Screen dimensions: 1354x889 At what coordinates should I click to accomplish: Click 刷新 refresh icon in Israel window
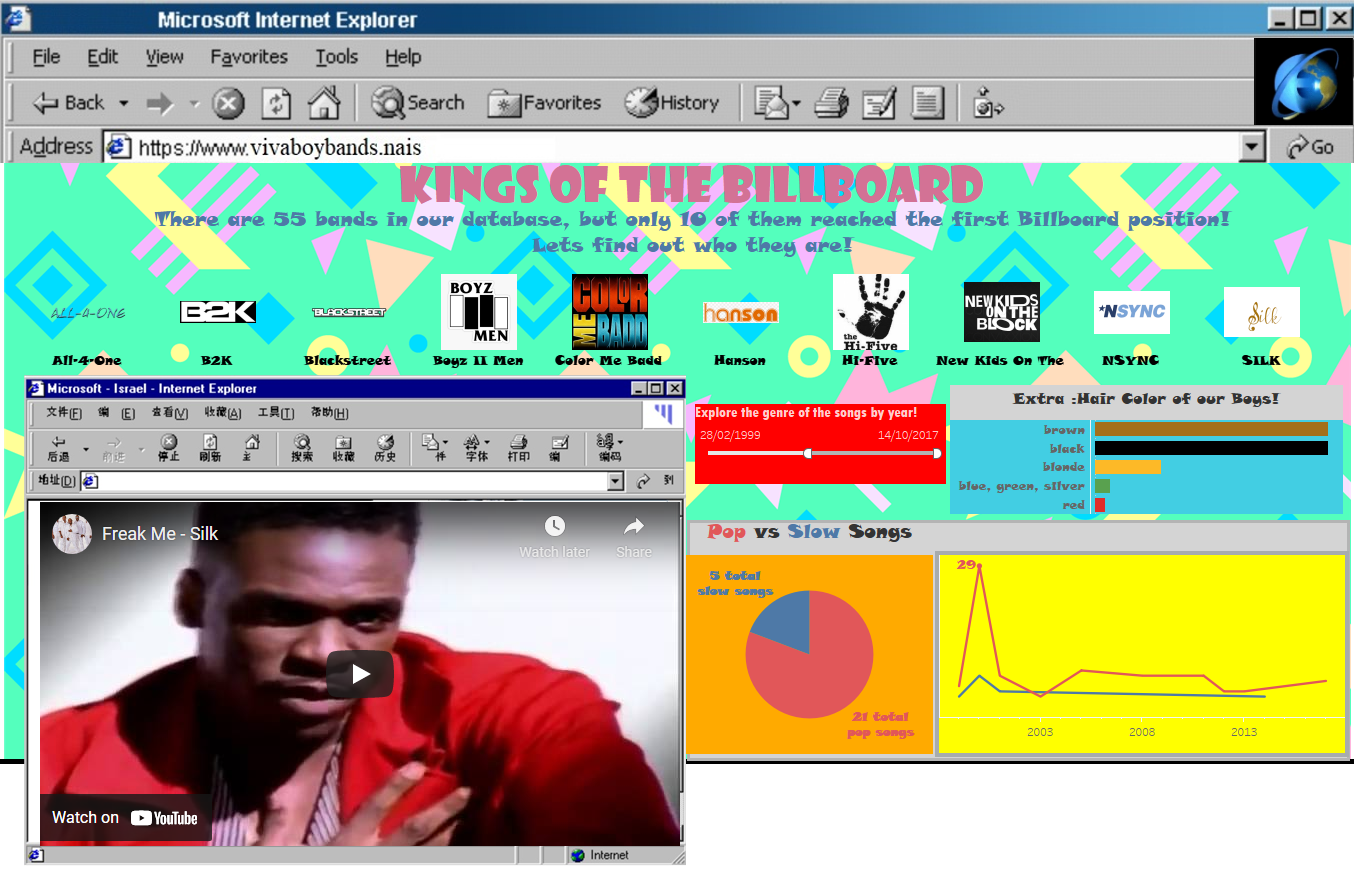(x=210, y=449)
